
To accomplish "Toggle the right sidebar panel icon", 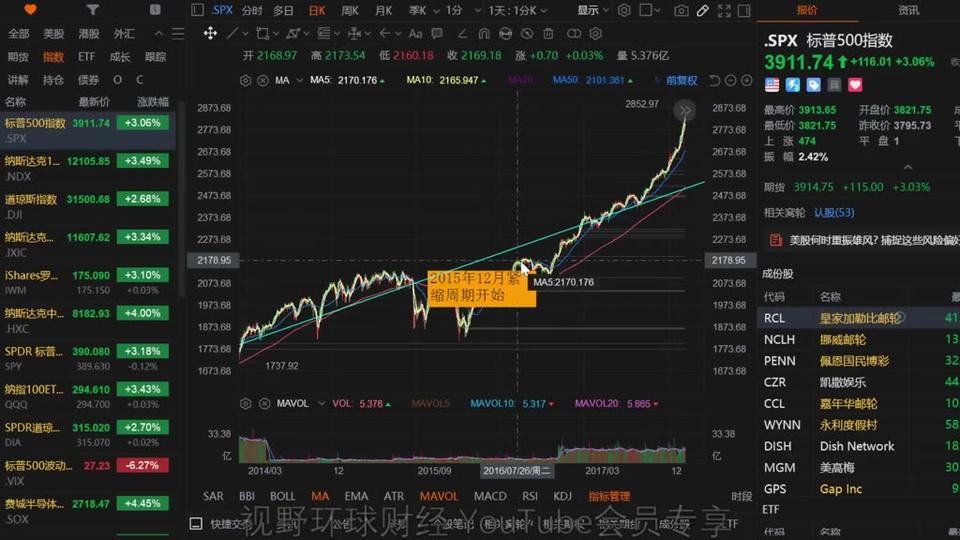I will (x=744, y=10).
